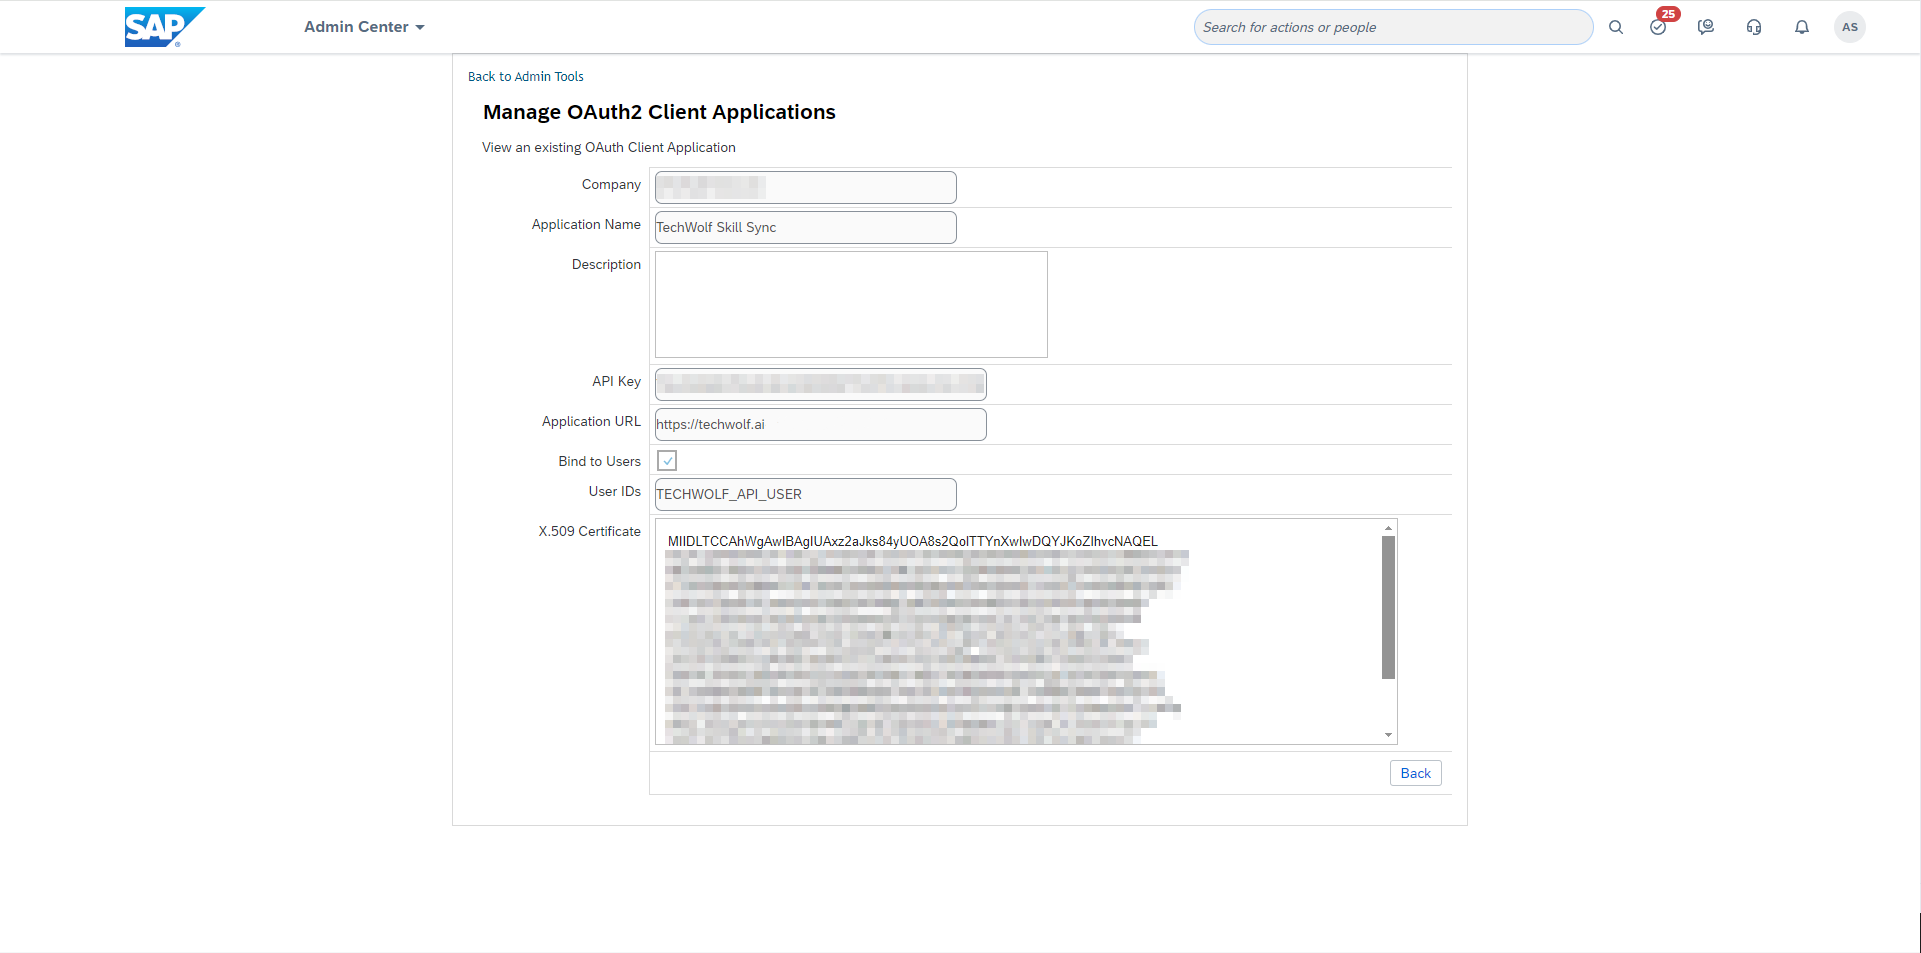Click the Back to Admin Tools link
The width and height of the screenshot is (1921, 953).
tap(525, 76)
